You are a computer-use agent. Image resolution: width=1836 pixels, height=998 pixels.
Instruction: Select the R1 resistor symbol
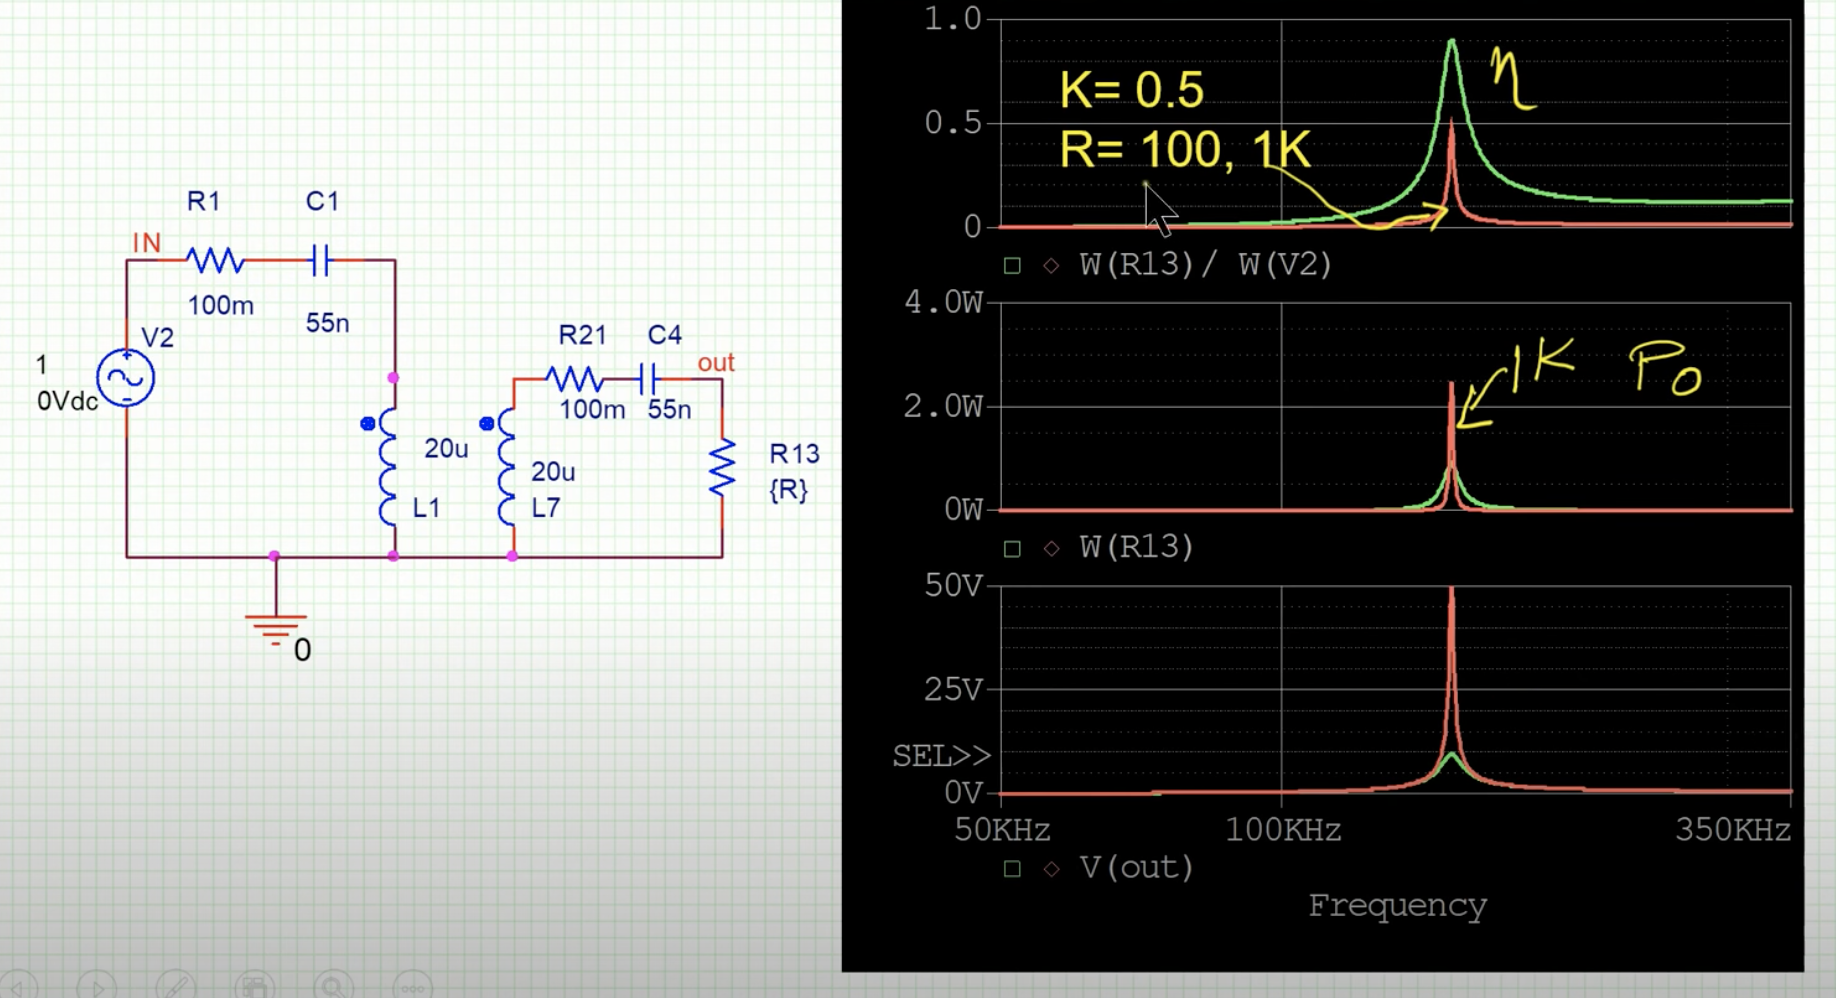click(215, 261)
